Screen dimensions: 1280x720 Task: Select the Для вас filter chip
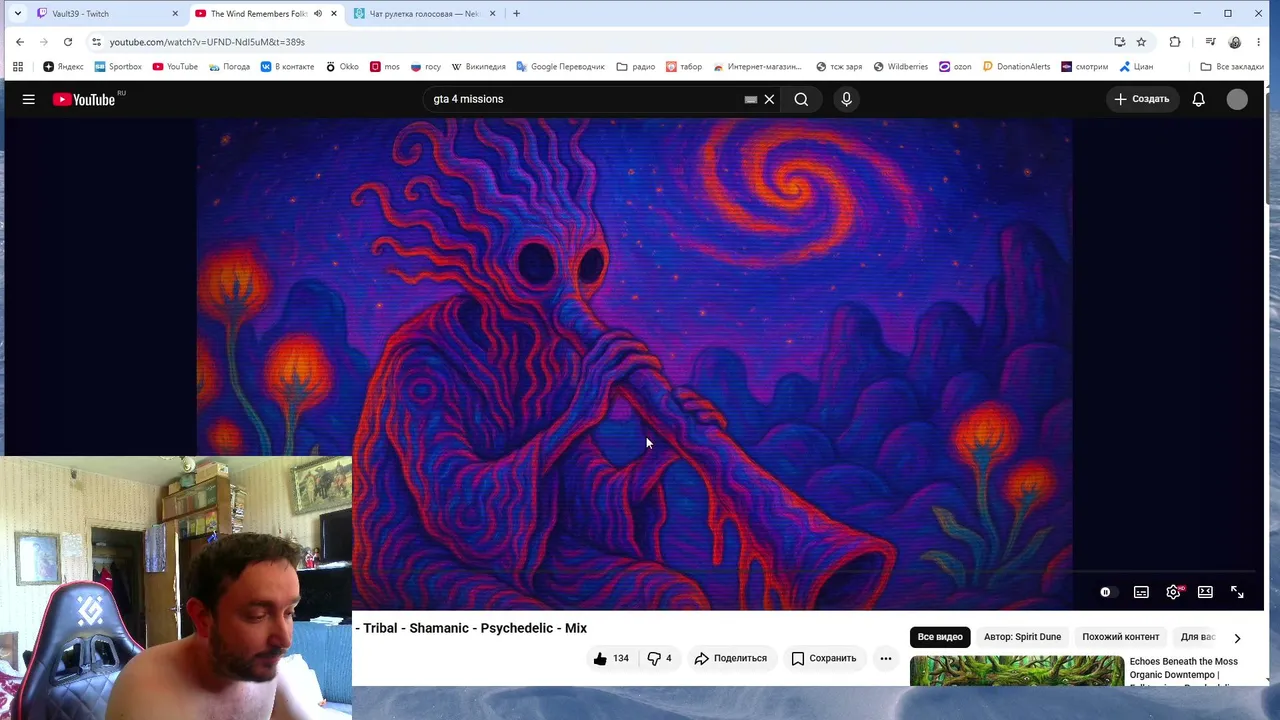(x=1197, y=637)
